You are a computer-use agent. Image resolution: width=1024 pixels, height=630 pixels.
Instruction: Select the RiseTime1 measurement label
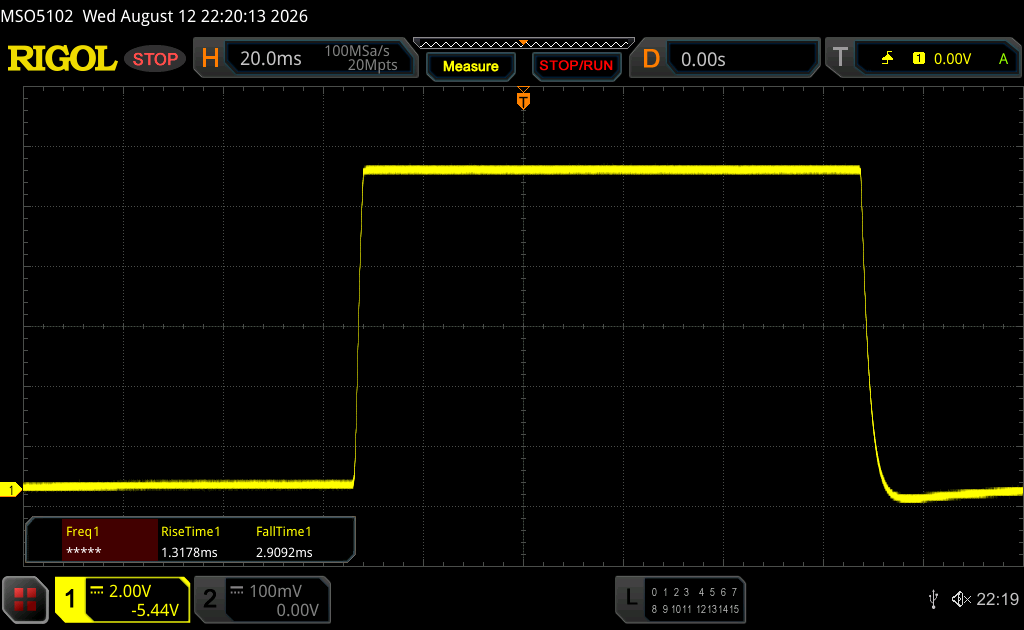point(191,531)
